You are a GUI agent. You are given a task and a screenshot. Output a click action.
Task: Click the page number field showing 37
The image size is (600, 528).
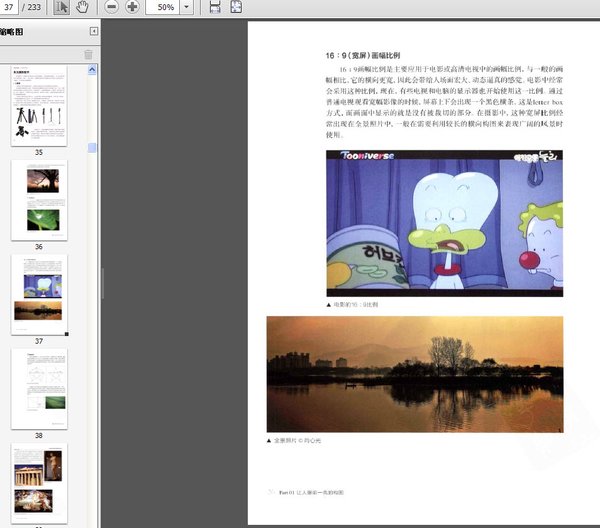coord(8,7)
